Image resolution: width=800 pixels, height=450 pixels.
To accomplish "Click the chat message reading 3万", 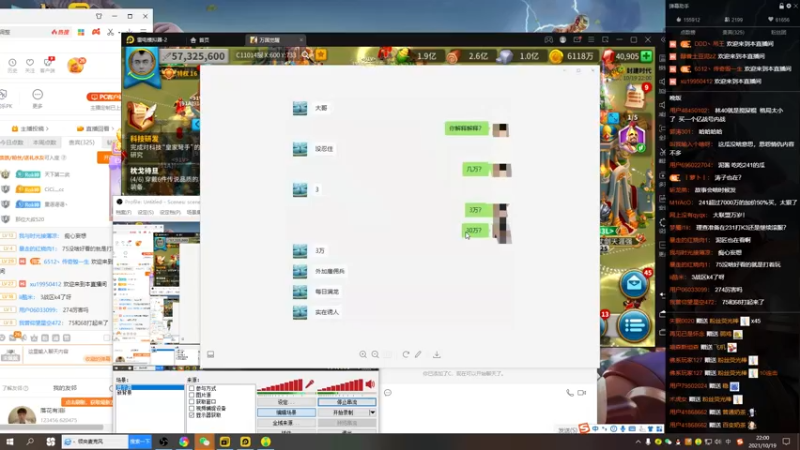I will click(319, 251).
